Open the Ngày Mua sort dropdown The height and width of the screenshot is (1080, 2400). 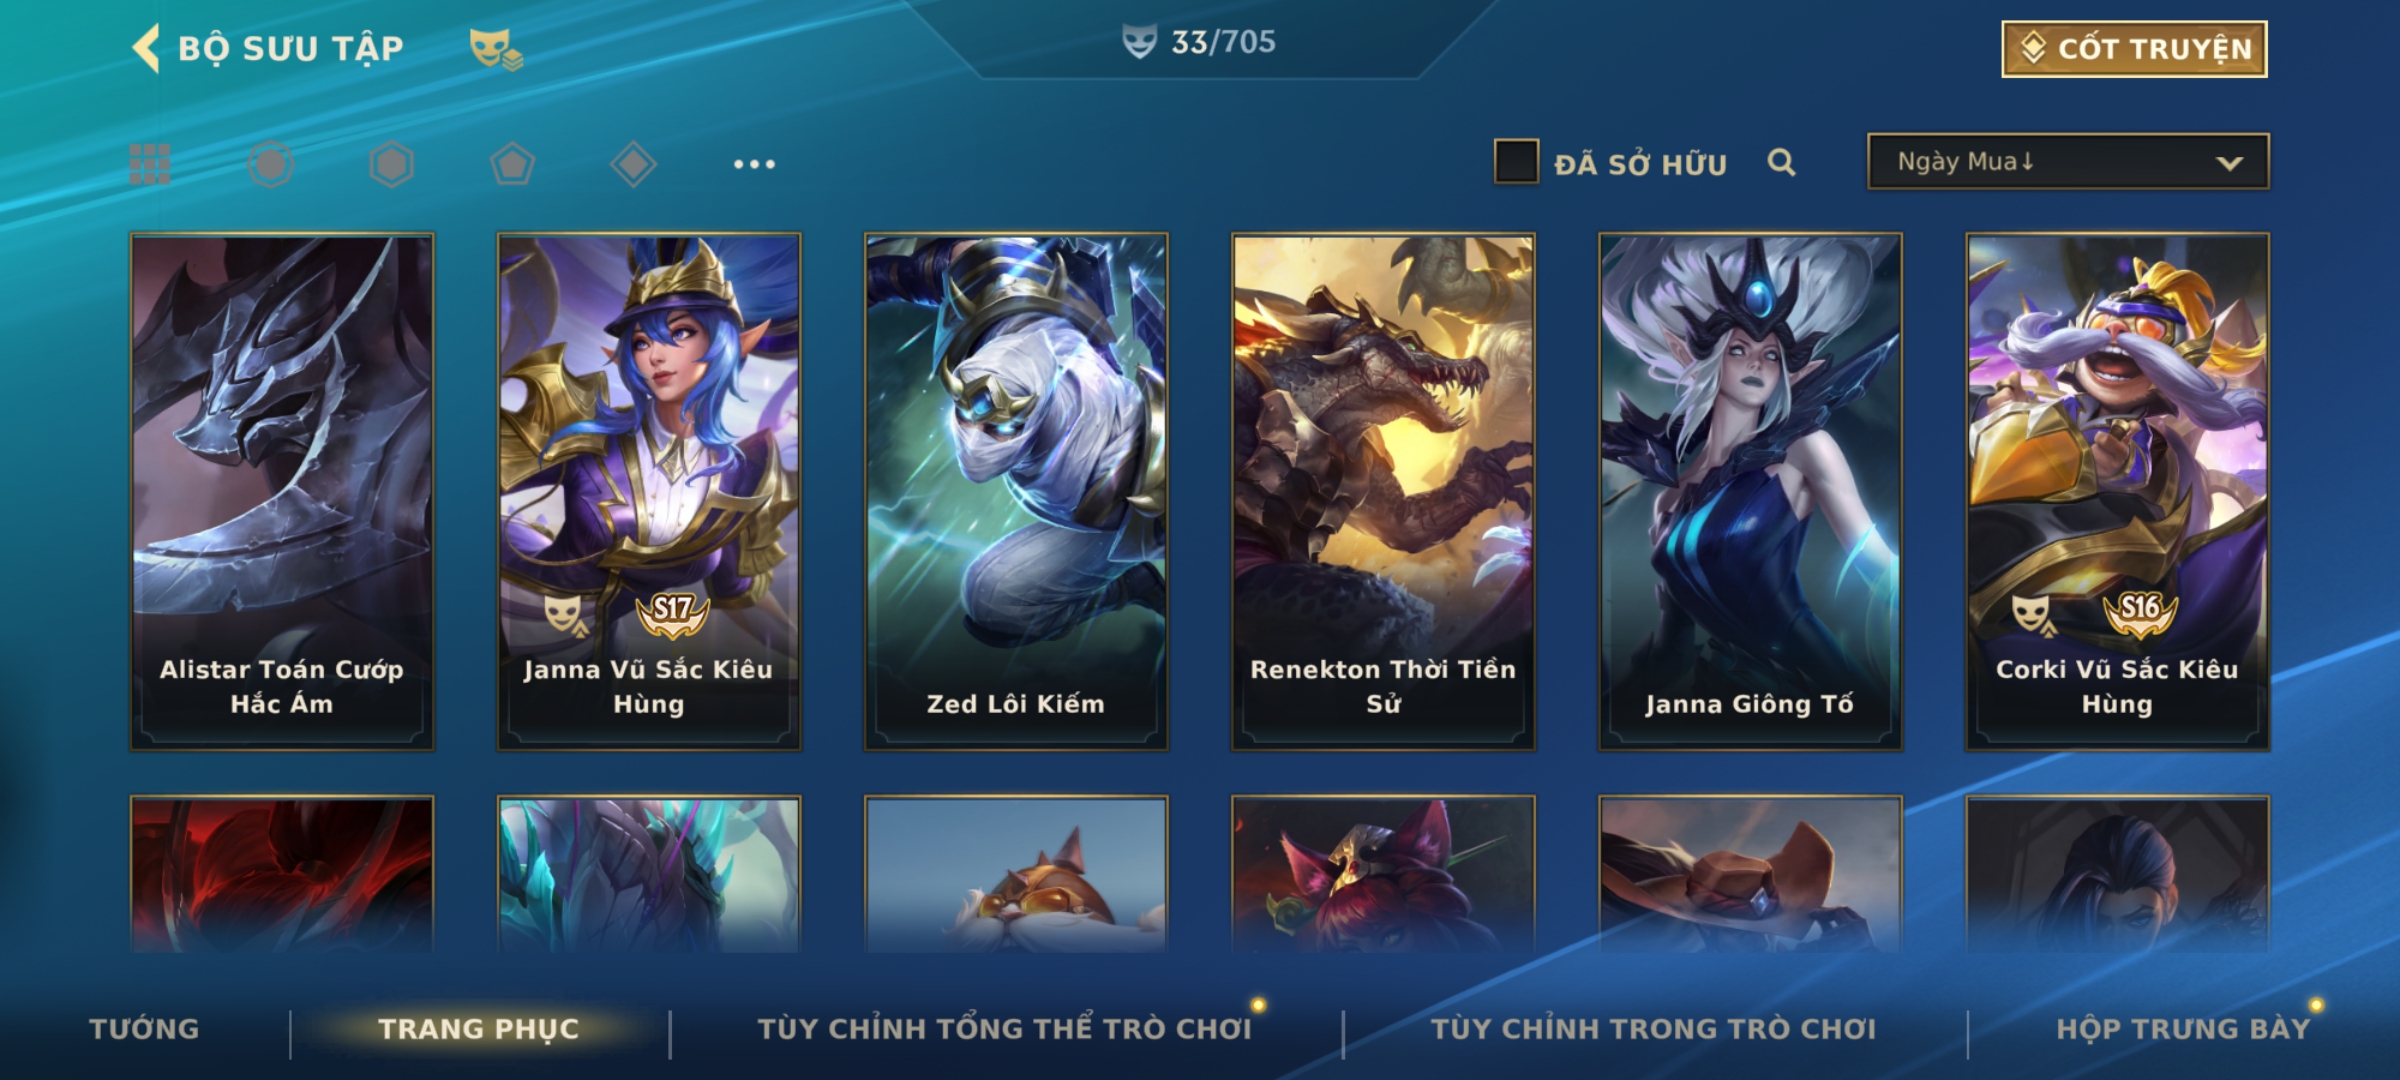[x=2068, y=161]
